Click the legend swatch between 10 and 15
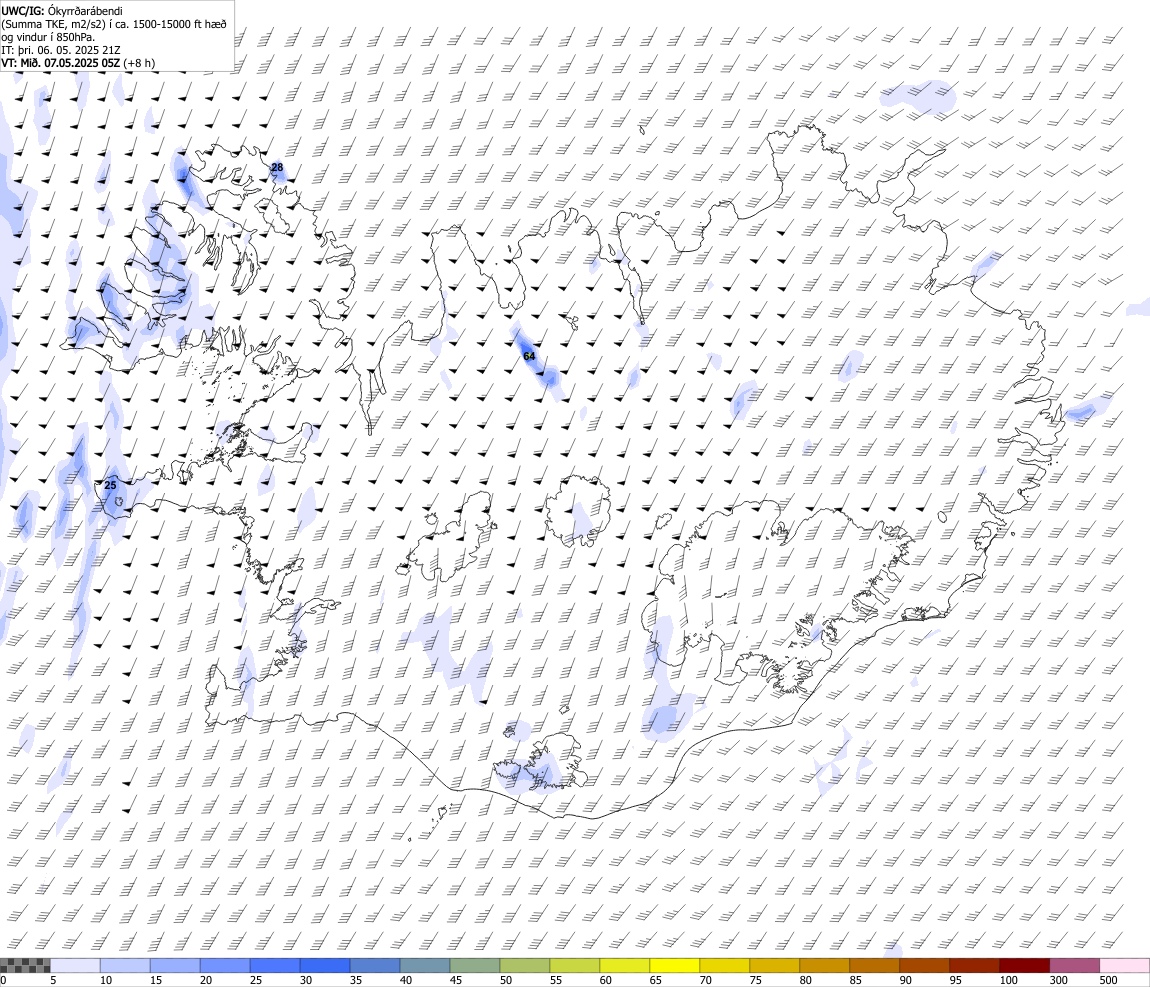Viewport: 1150px width, 987px height. coord(125,965)
